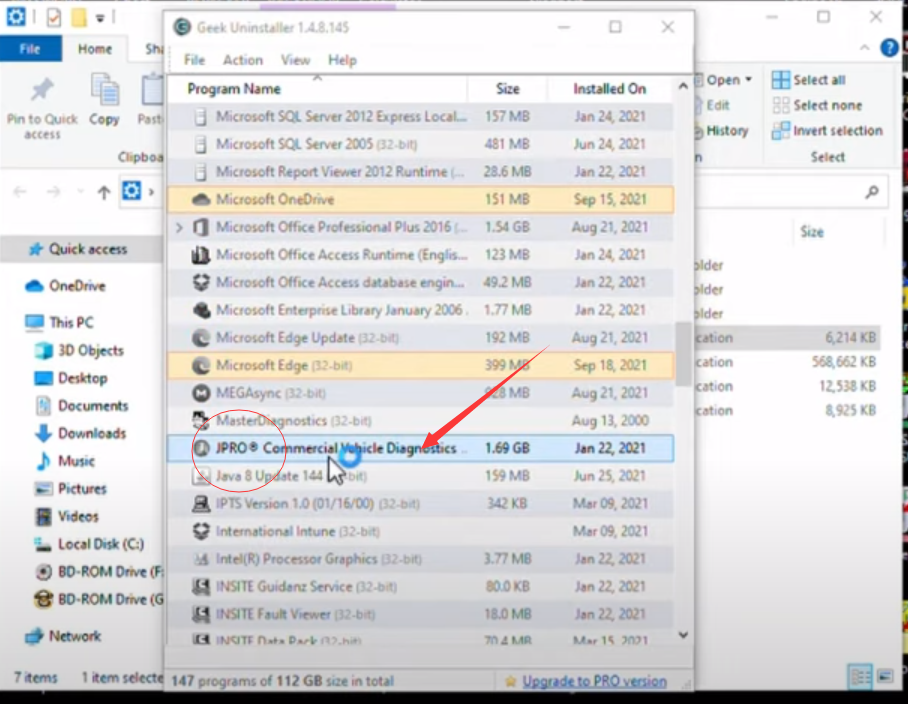Select the Aug 13, 2000 install date cell
The width and height of the screenshot is (908, 704).
(610, 420)
